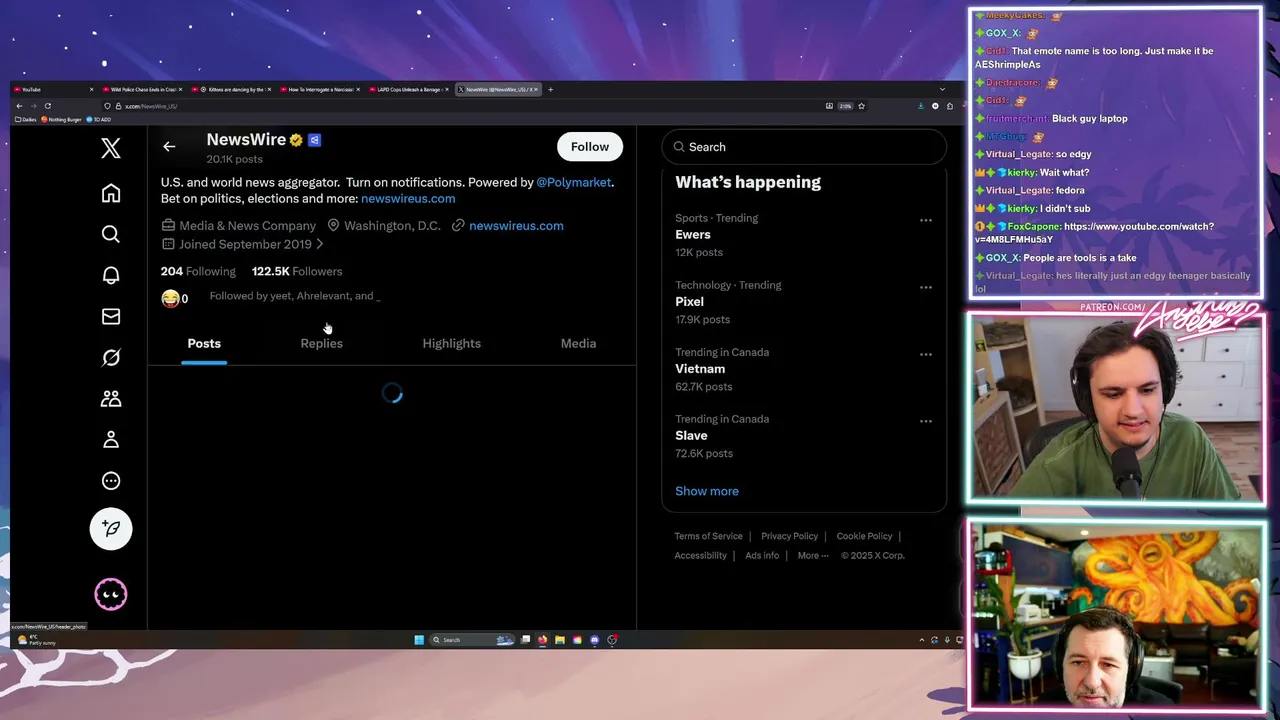This screenshot has height=720, width=1280.
Task: Switch to YouTube browser tab
Action: pos(54,89)
